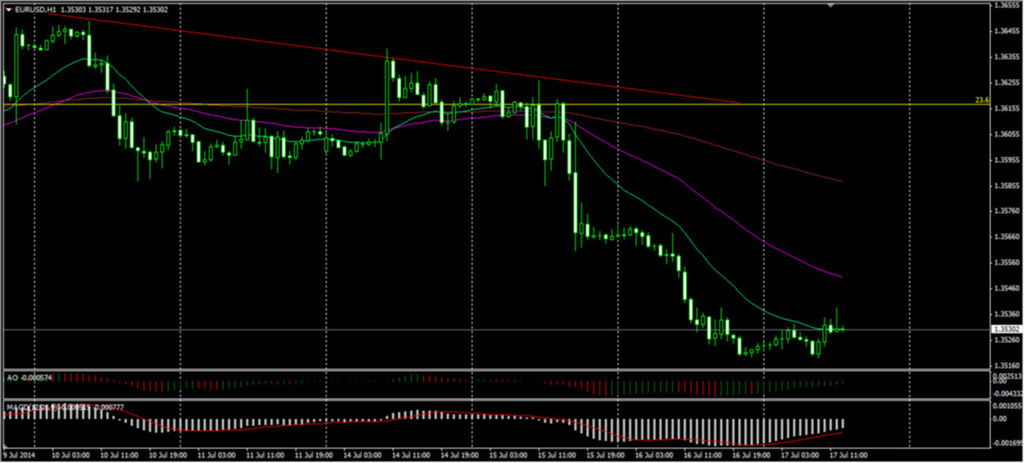This screenshot has height=463, width=1024.
Task: Click the 1.36555 price scale value
Action: [1007, 5]
